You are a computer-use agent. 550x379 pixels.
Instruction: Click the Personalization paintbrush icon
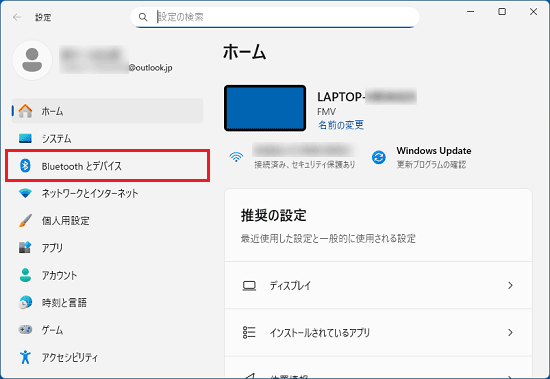pyautogui.click(x=25, y=220)
